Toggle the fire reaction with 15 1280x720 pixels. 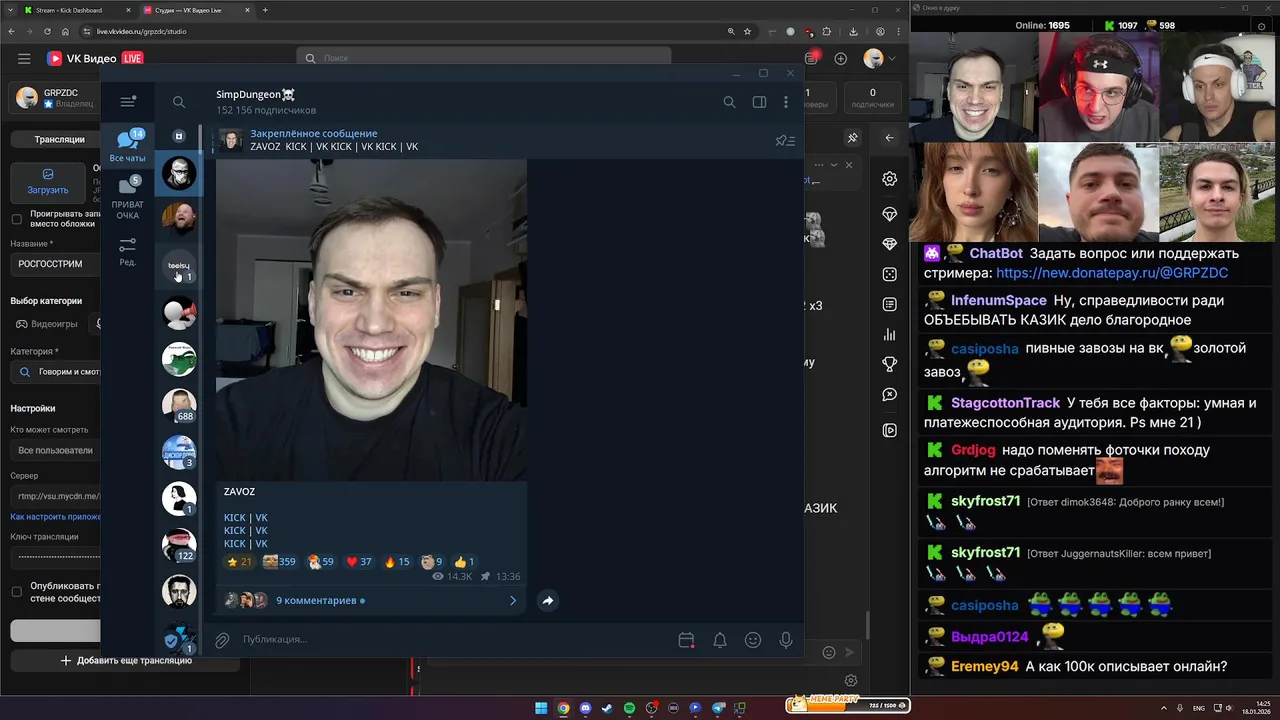click(x=397, y=562)
